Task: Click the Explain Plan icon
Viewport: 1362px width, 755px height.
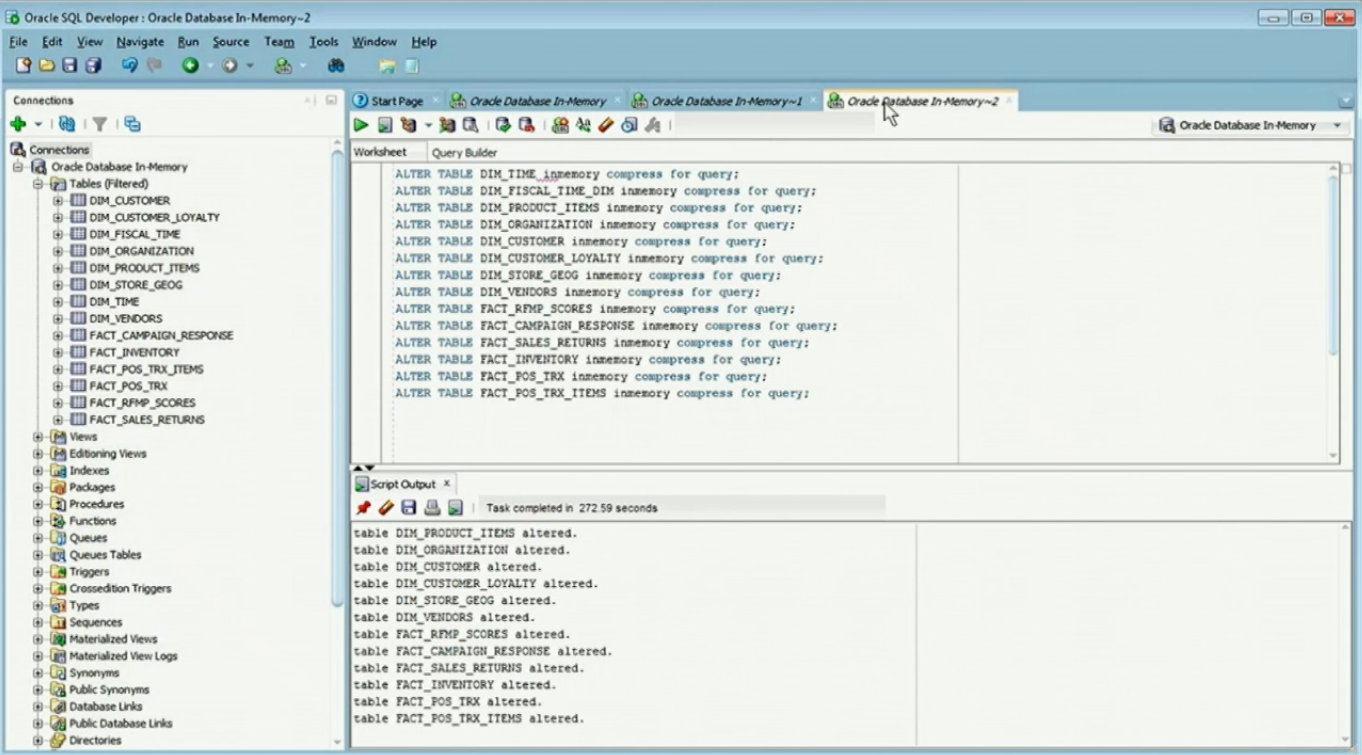Action: [x=408, y=125]
